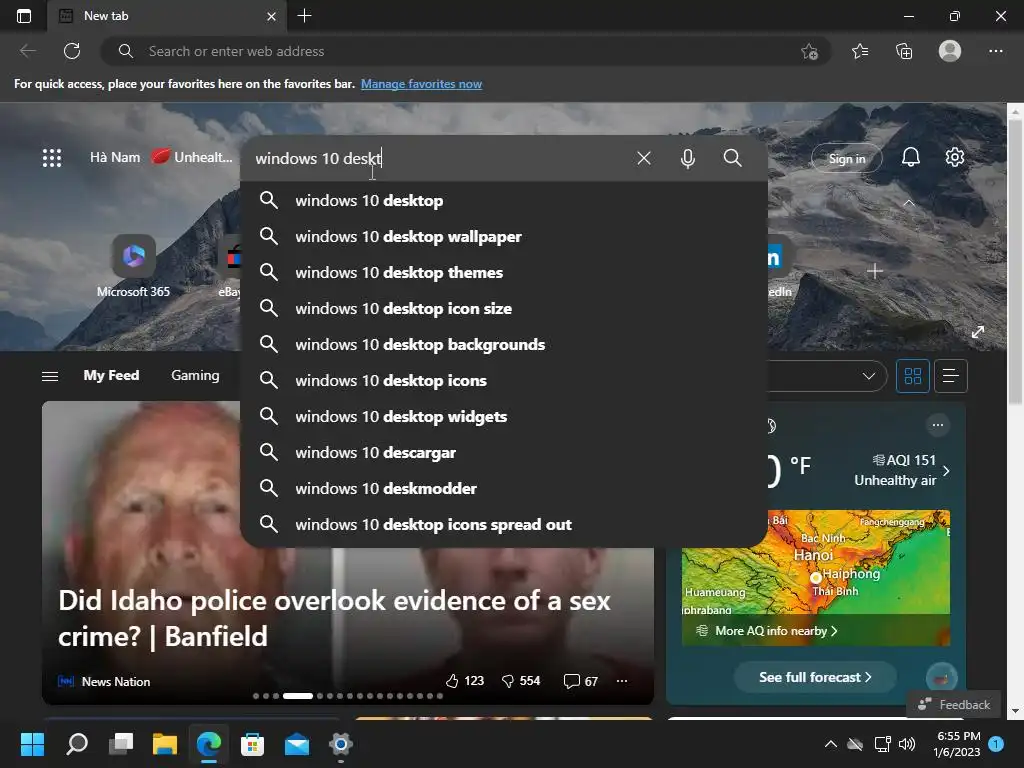1024x768 pixels.
Task: Select My Feed tab
Action: (111, 376)
